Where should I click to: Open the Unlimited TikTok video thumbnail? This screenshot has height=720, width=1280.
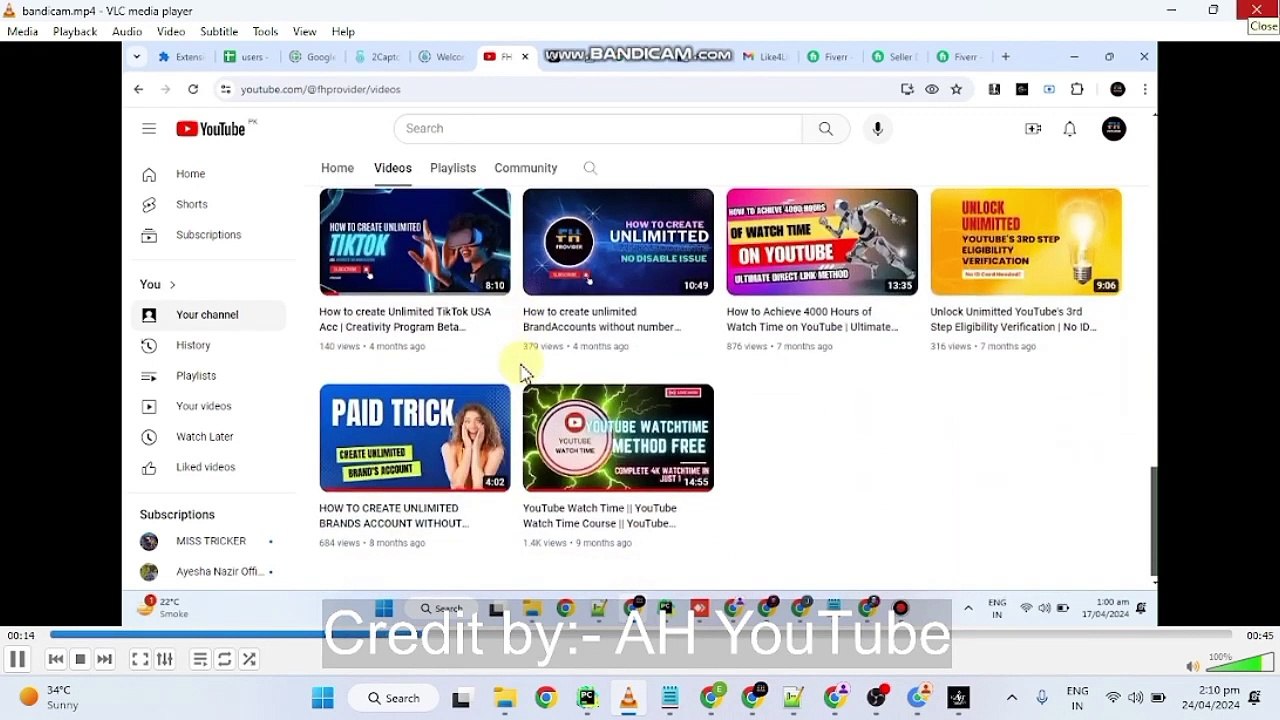415,242
